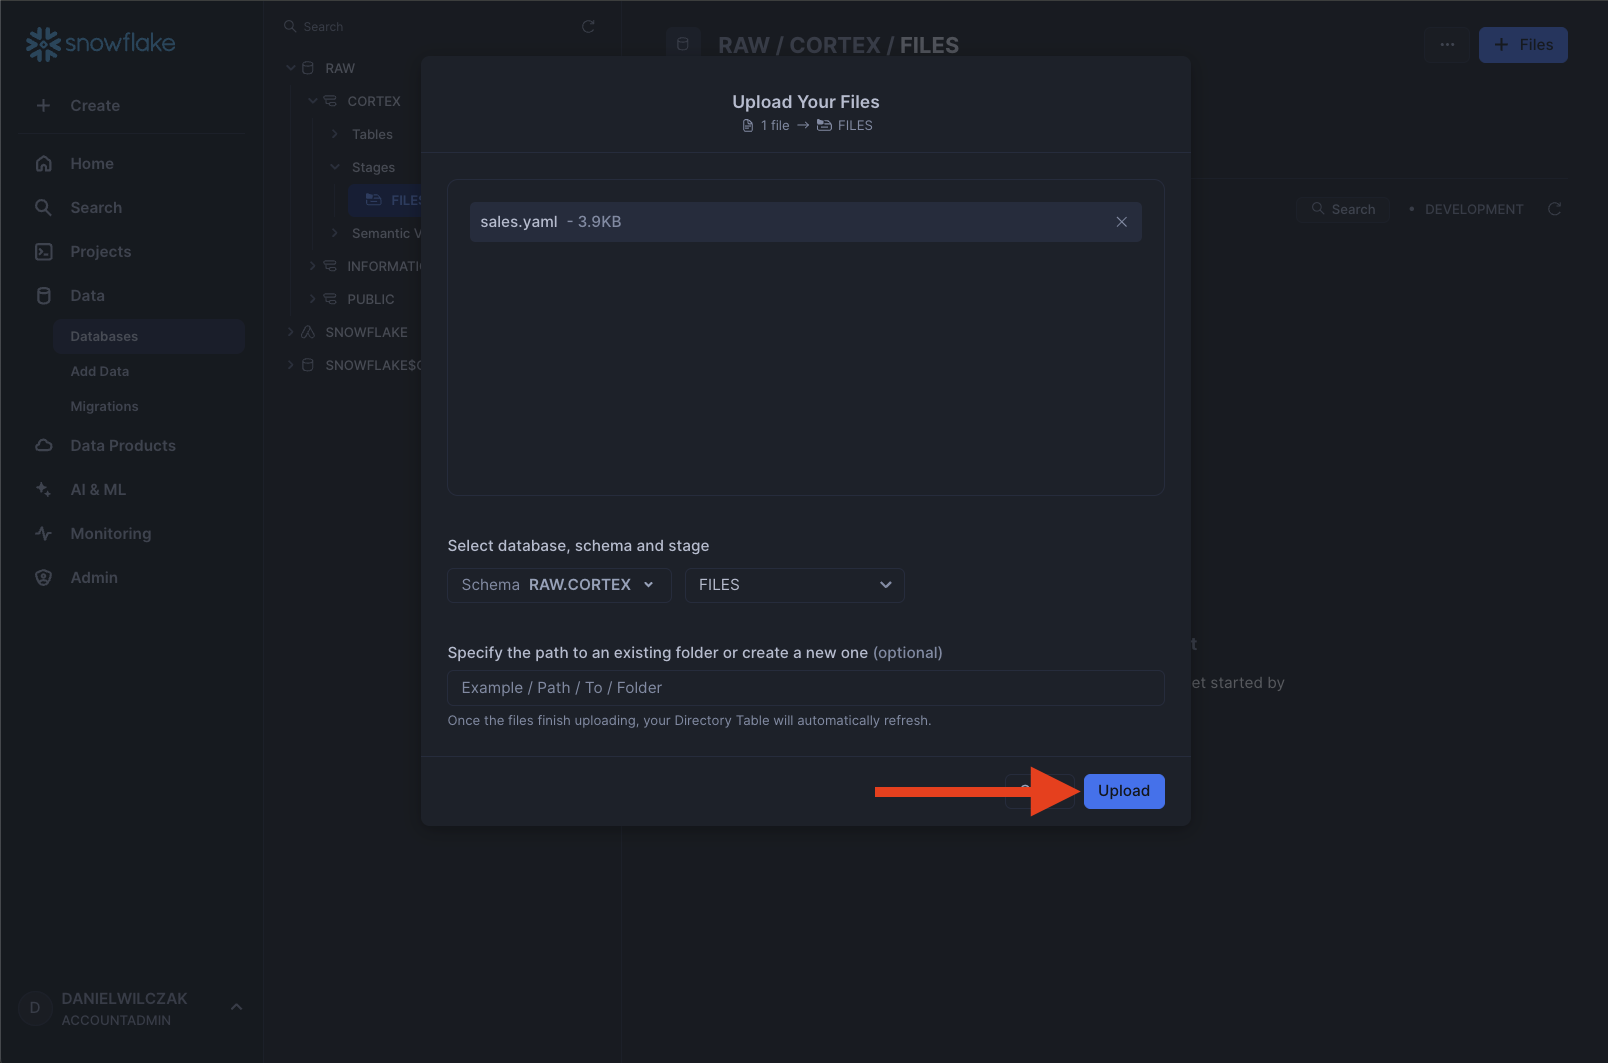
Task: Open the more options ellipsis menu
Action: point(1447,45)
